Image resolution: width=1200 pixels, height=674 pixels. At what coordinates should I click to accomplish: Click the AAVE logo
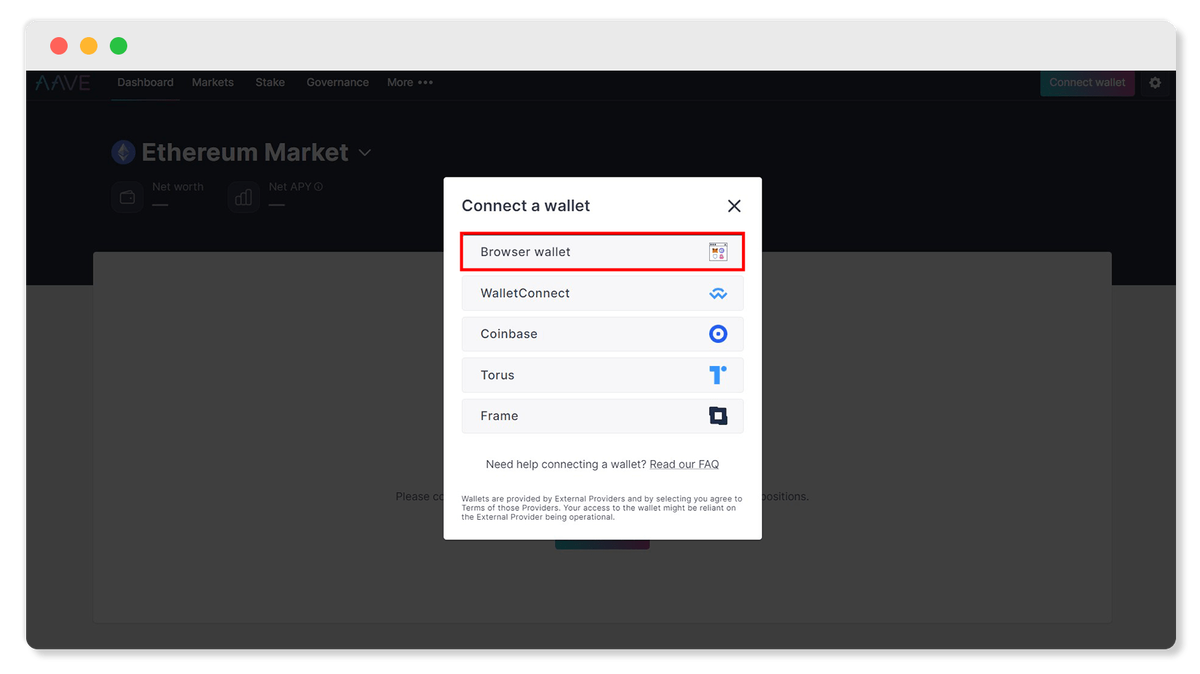63,83
